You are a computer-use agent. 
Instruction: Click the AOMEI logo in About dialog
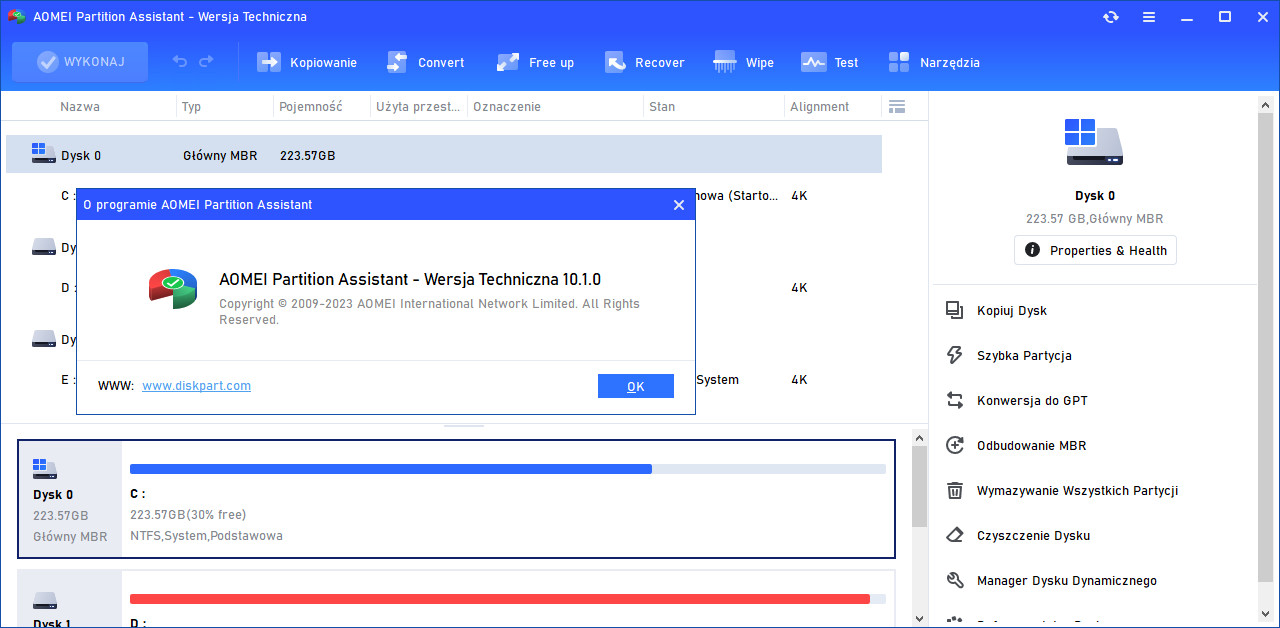[x=173, y=289]
